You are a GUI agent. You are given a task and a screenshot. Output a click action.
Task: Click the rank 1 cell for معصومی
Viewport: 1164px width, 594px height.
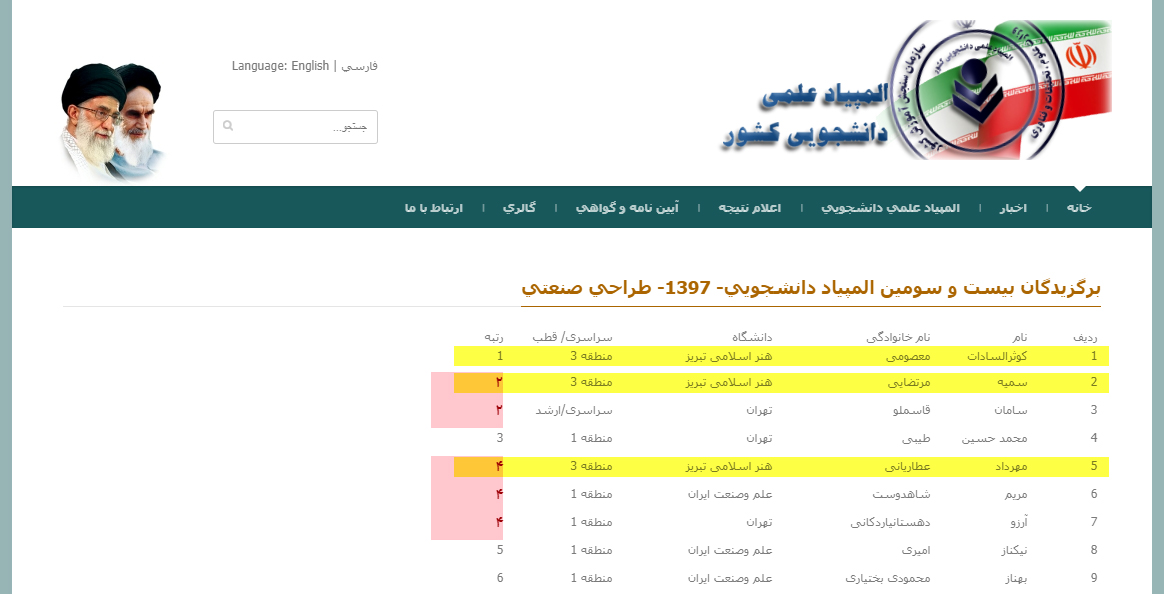coord(500,356)
